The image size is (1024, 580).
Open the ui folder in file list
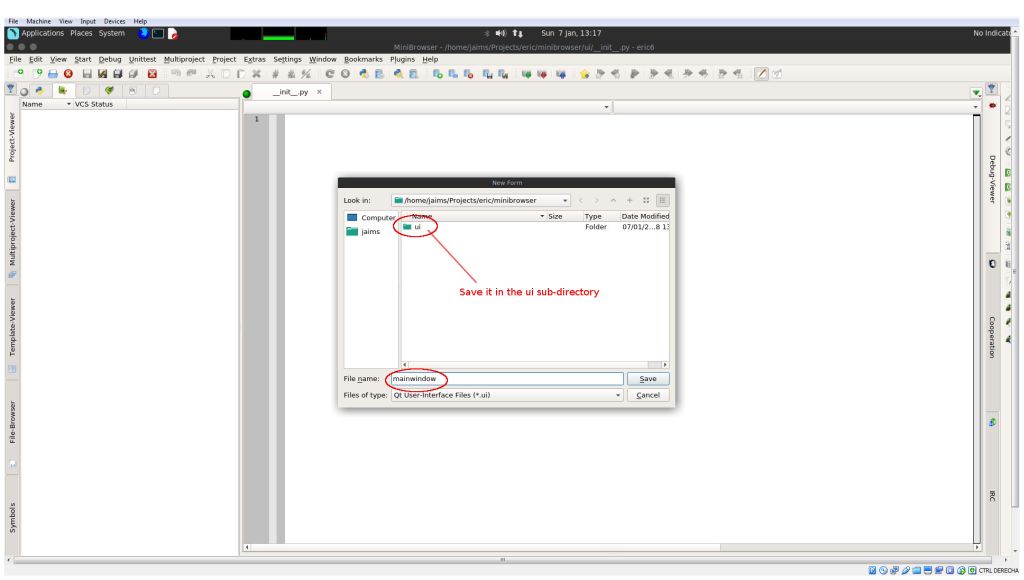tap(417, 227)
